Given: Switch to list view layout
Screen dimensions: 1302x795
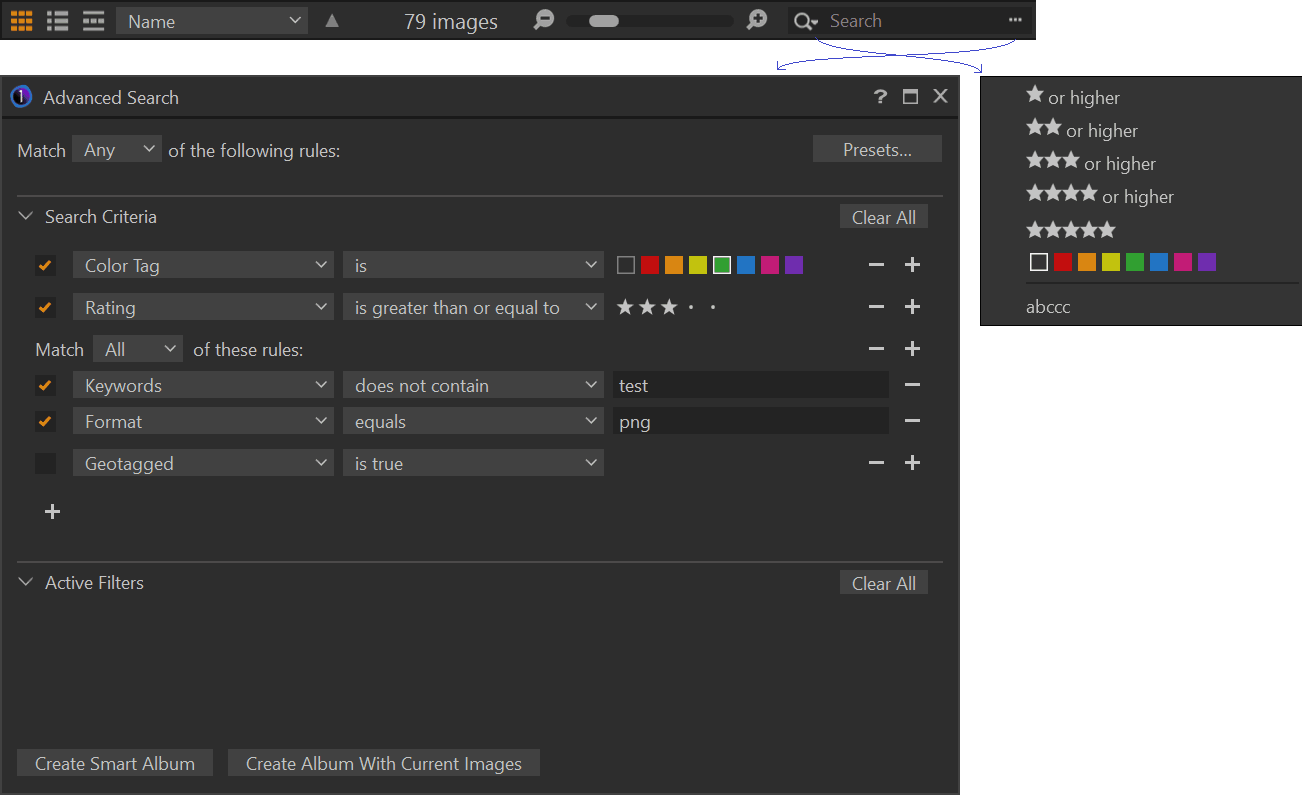Looking at the screenshot, I should pos(58,21).
